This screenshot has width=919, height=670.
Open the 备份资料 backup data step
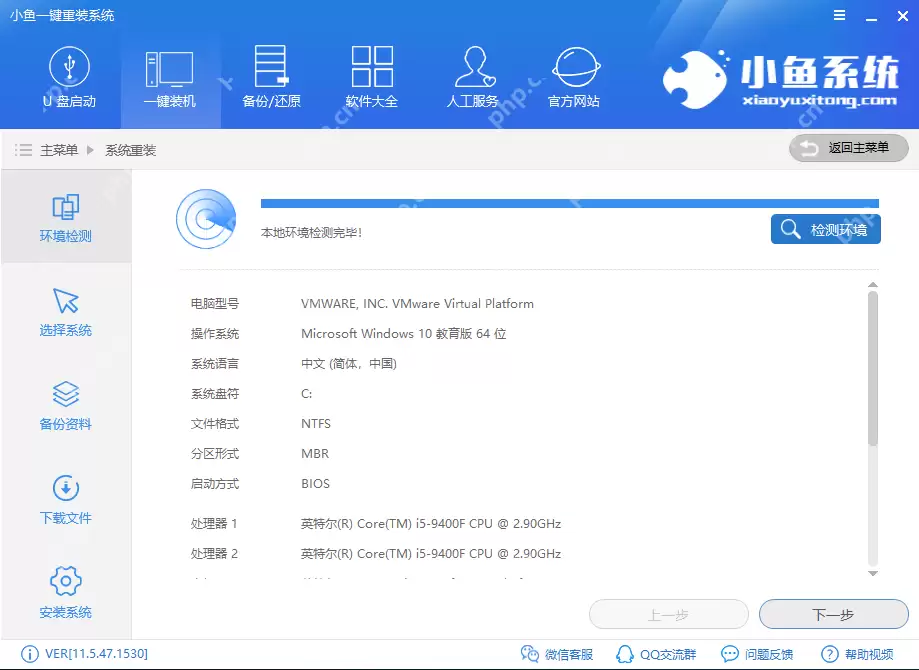tap(65, 405)
